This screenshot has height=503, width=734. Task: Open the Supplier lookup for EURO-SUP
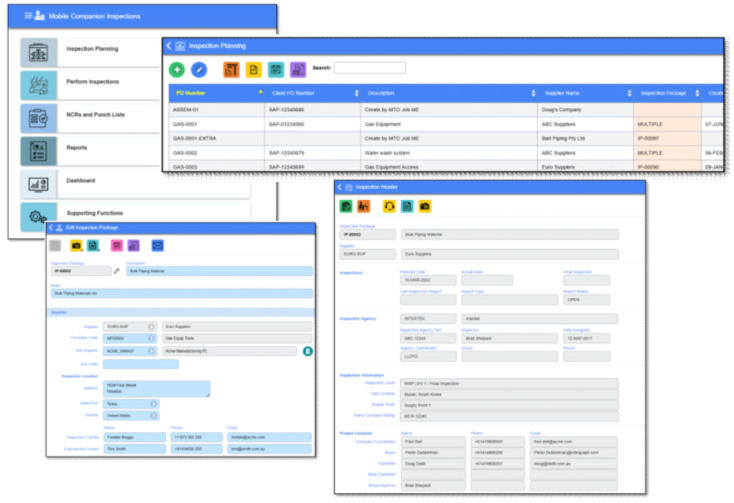click(152, 325)
